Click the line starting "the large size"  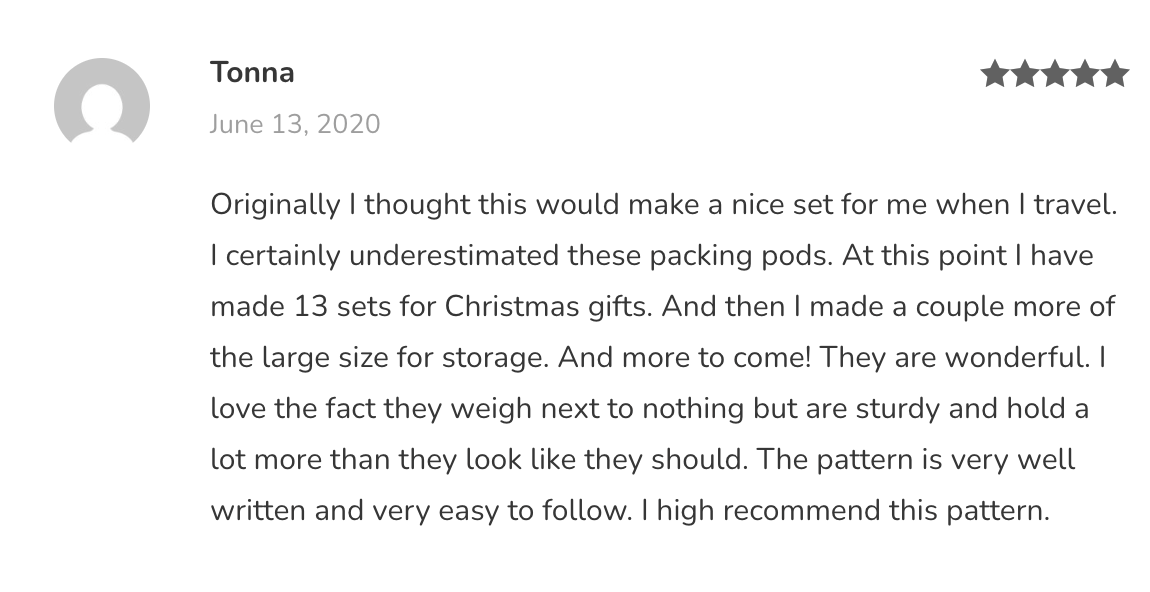(x=658, y=357)
